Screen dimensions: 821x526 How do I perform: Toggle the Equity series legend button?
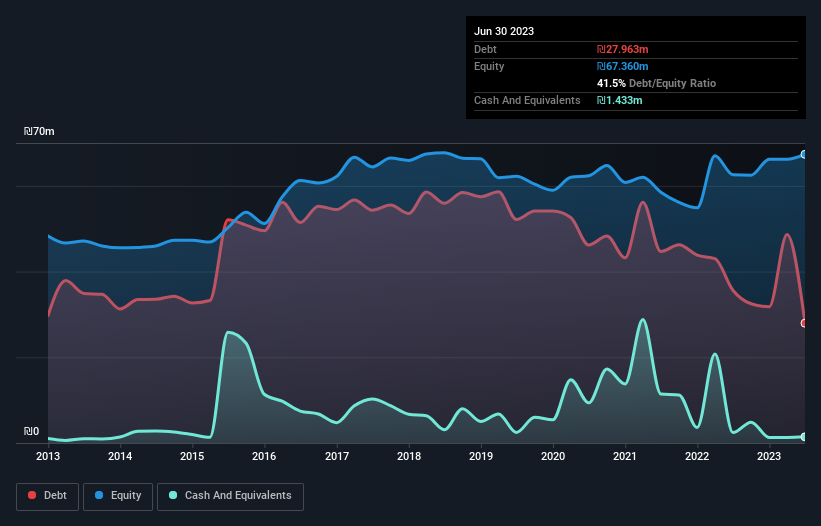pos(118,496)
